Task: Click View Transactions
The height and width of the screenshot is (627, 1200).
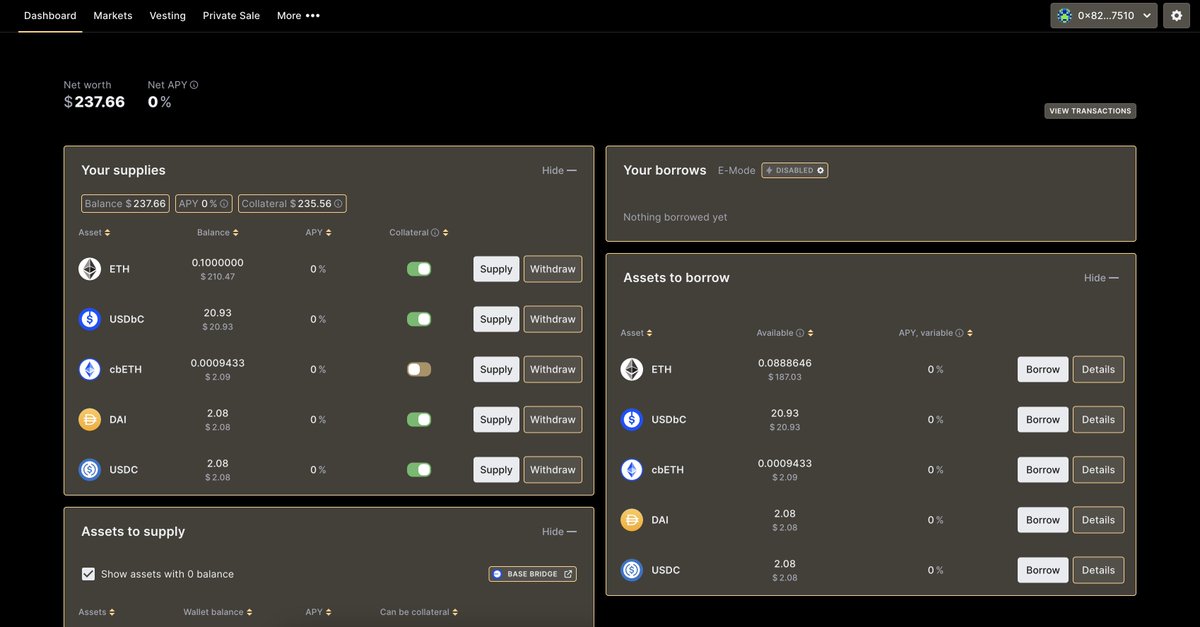Action: click(x=1090, y=110)
